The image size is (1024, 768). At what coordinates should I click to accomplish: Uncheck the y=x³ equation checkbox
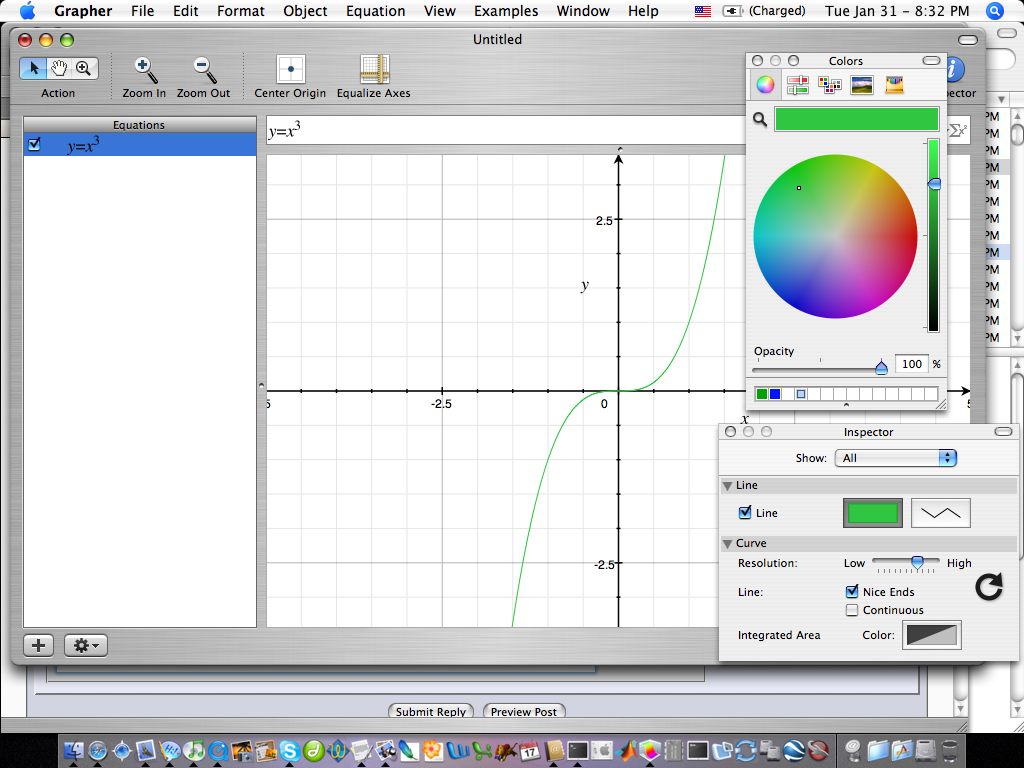35,145
